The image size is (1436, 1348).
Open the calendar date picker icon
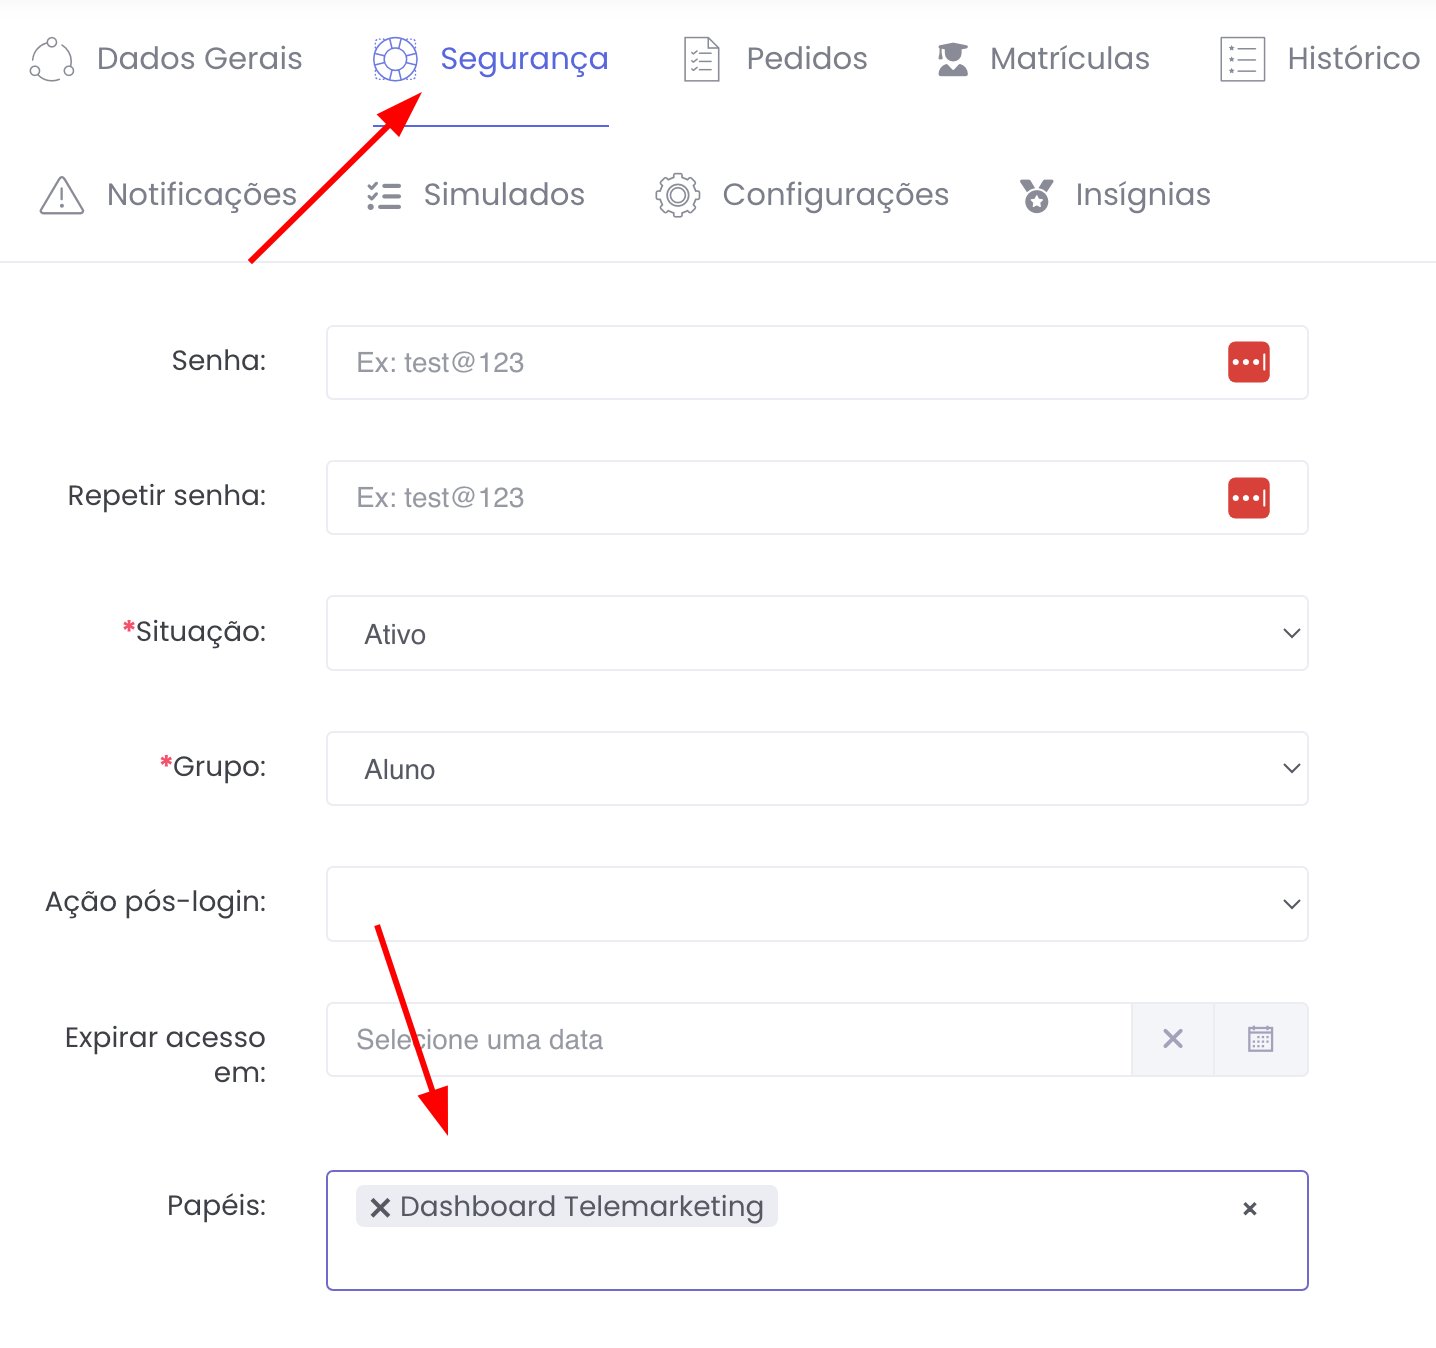click(1260, 1039)
